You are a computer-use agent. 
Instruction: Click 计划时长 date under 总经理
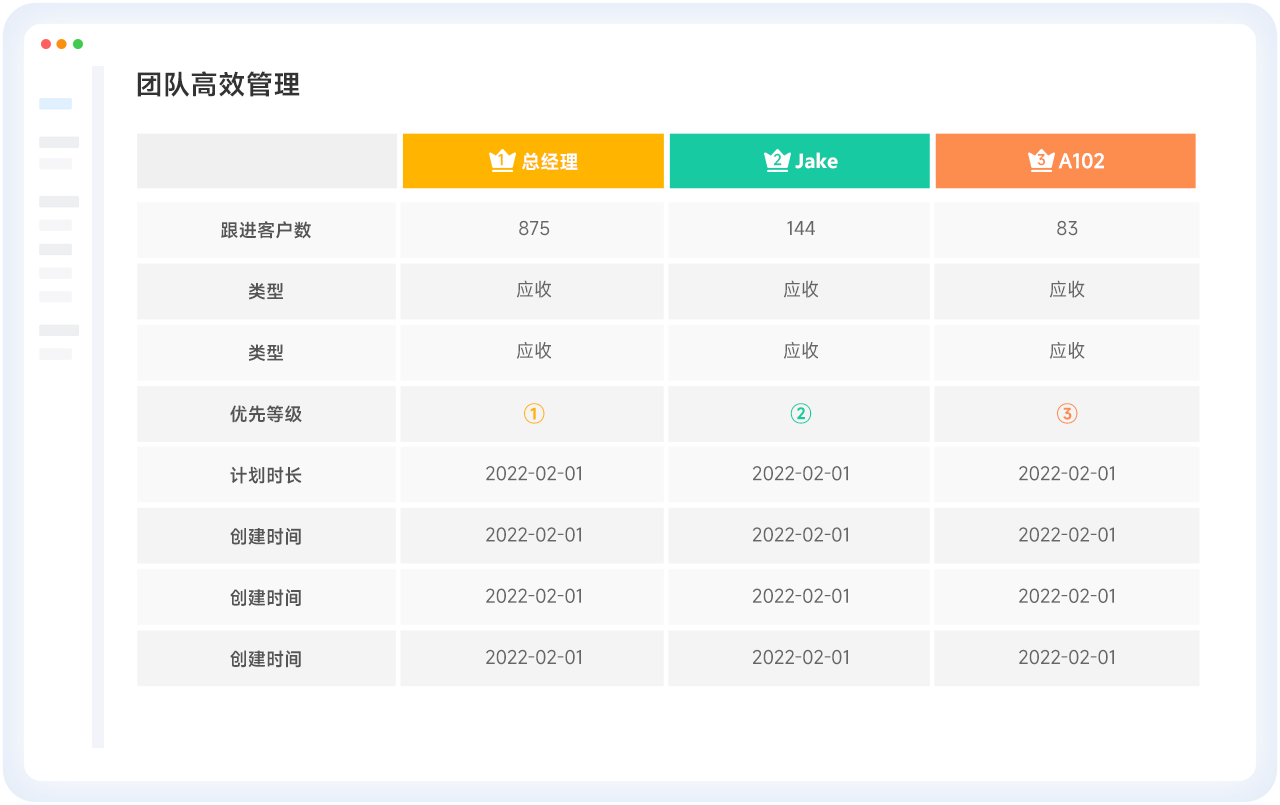534,474
